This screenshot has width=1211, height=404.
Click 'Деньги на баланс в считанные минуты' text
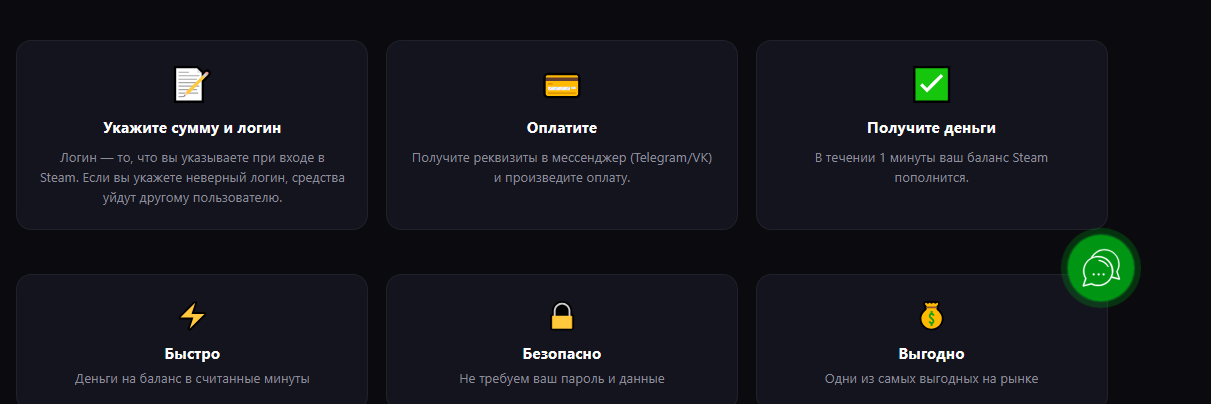click(x=192, y=379)
